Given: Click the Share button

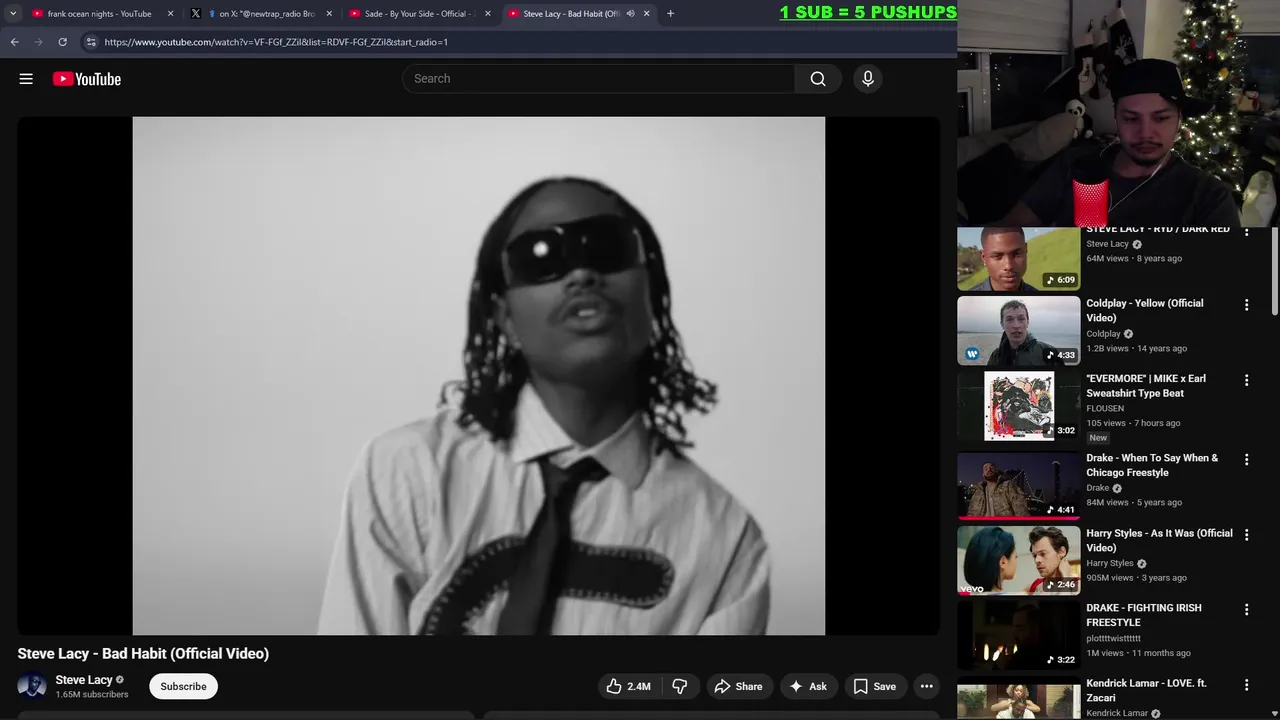Looking at the screenshot, I should (738, 686).
